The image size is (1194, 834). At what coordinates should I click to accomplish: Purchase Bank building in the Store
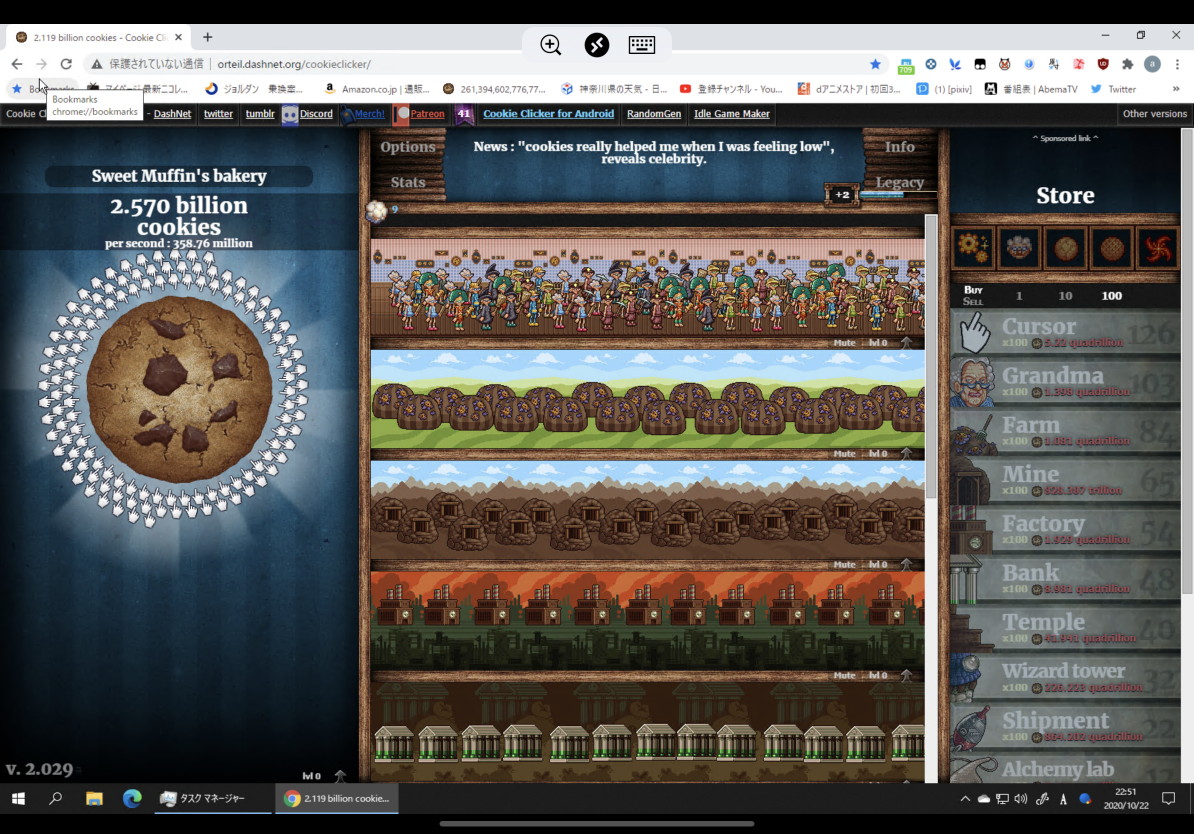(1065, 579)
